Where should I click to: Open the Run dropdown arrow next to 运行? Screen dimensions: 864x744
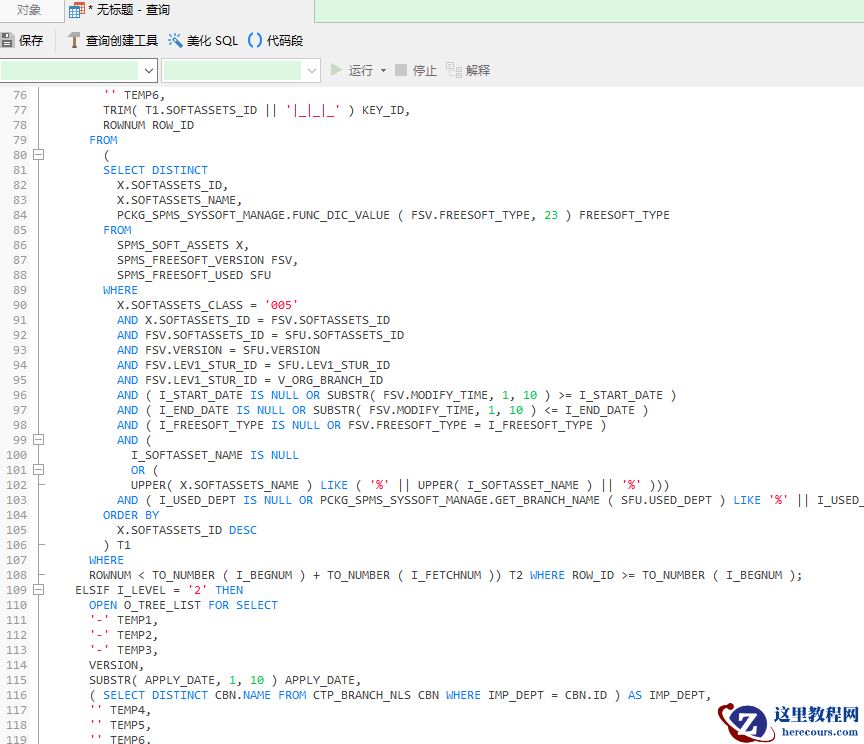pyautogui.click(x=384, y=71)
